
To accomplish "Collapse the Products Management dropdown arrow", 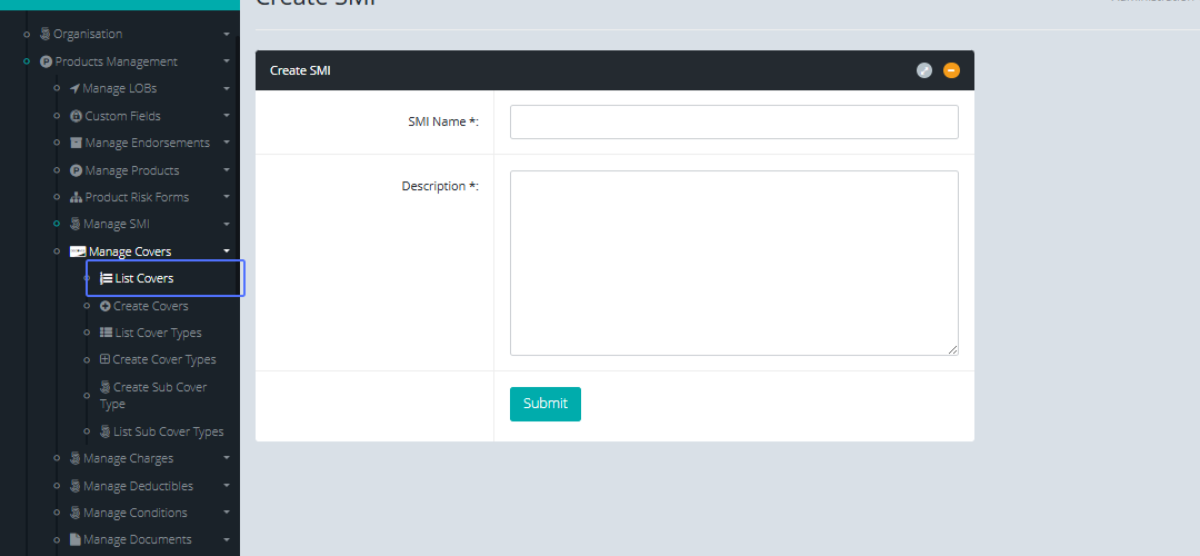I will pyautogui.click(x=227, y=62).
